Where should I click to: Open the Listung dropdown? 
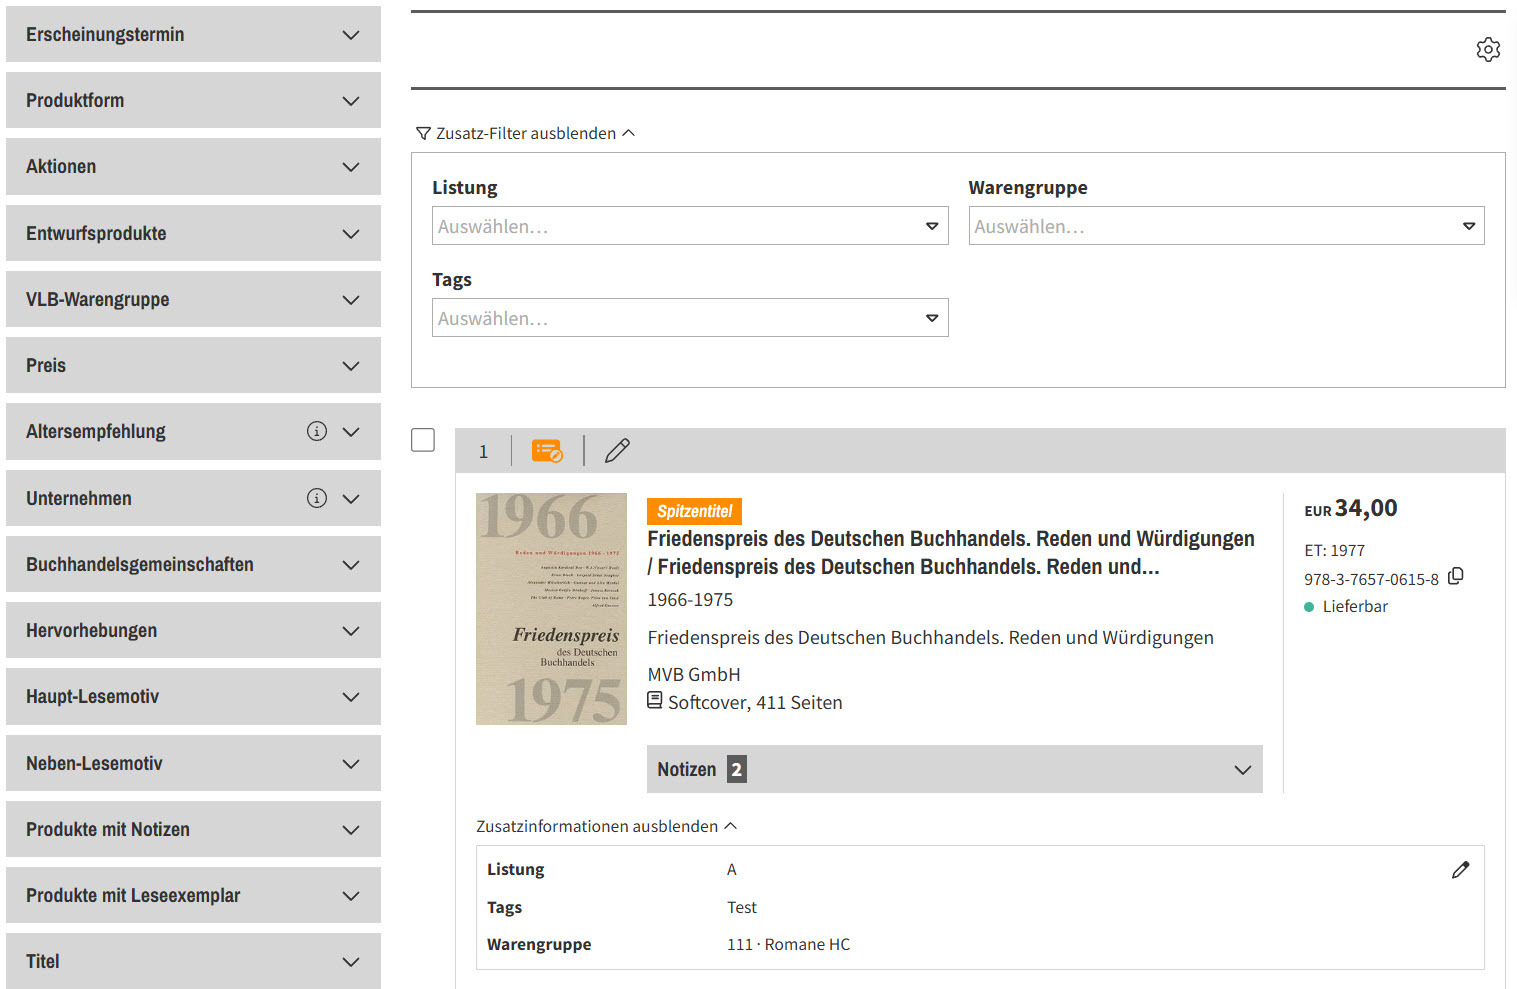coord(689,226)
